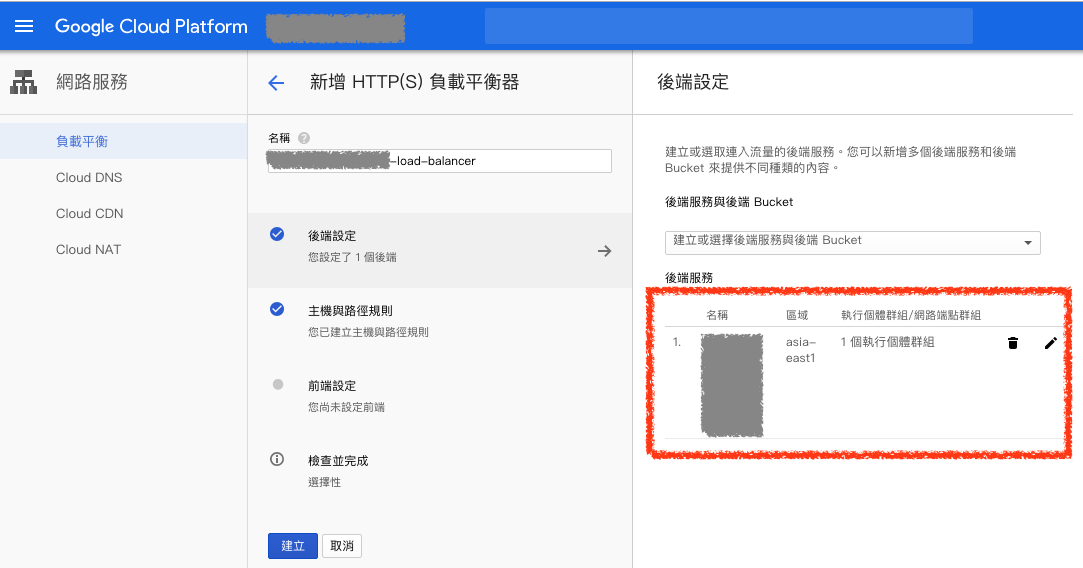This screenshot has height=568, width=1083.
Task: Click the blue checkmark for 主機與路徑規則
Action: [x=277, y=310]
